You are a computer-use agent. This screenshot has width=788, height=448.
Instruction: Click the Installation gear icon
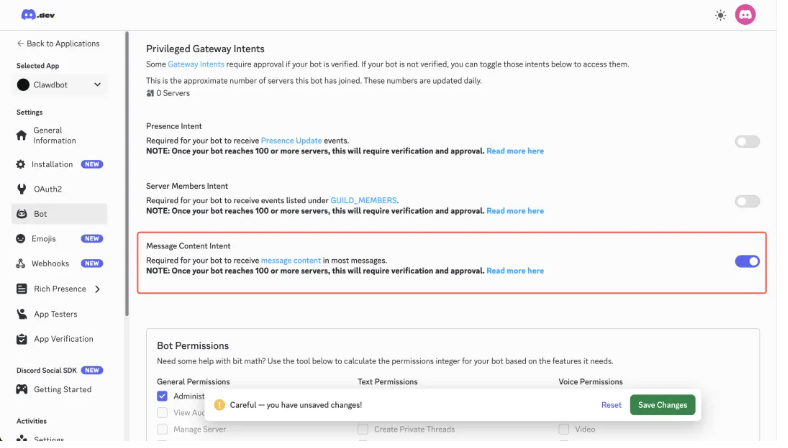[x=22, y=164]
